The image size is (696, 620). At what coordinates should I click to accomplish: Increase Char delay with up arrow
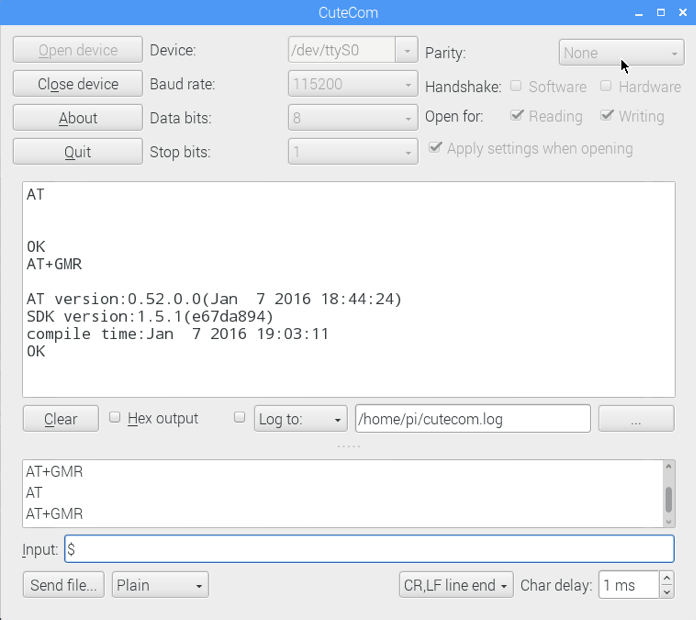point(666,578)
